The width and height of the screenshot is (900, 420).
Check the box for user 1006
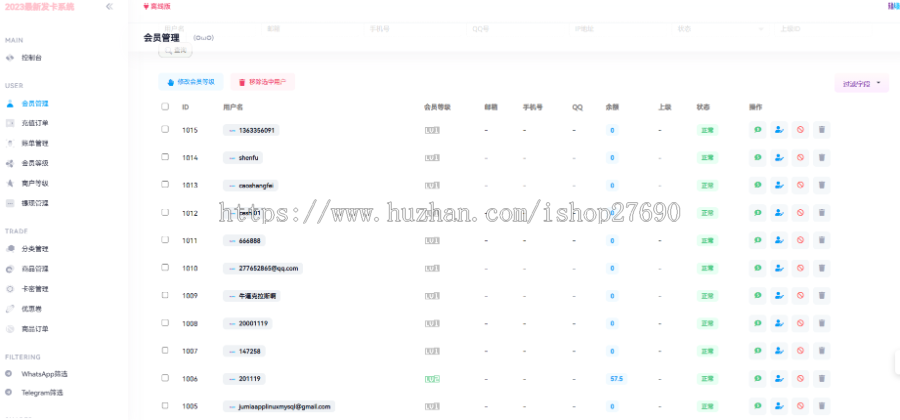(165, 378)
